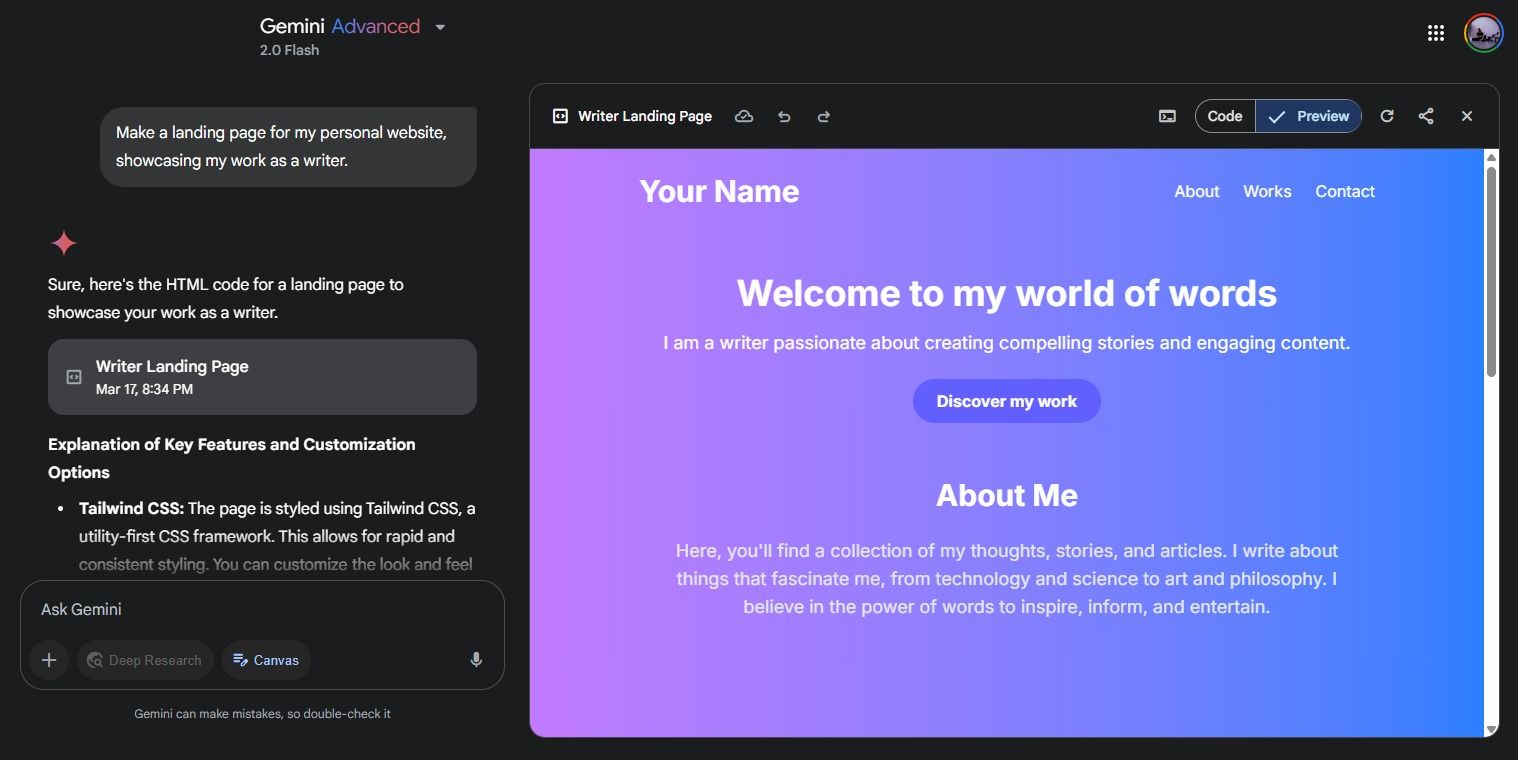This screenshot has width=1518, height=760.
Task: Toggle the Canvas mode chip
Action: [266, 660]
